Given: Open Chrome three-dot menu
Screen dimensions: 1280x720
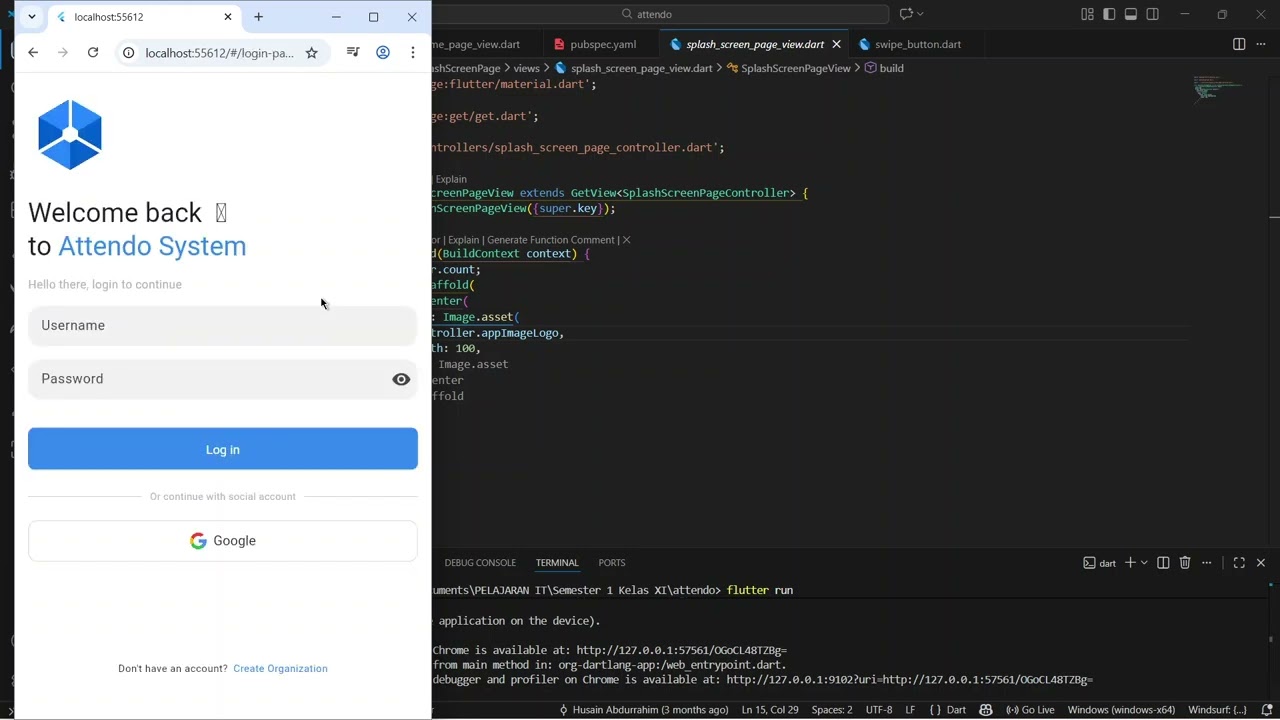Looking at the screenshot, I should (x=413, y=53).
